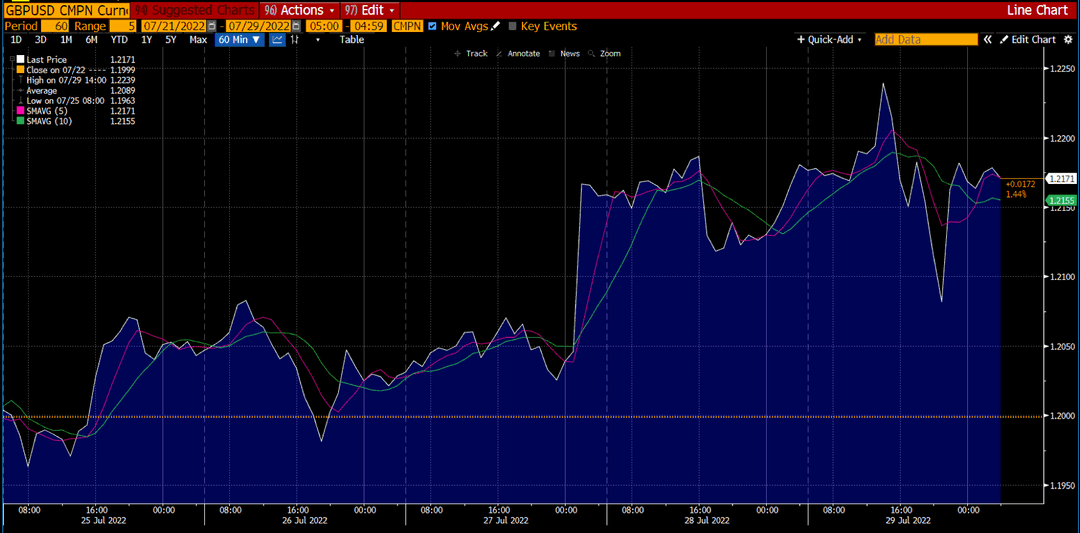Open the chart settings gear icon
Image resolution: width=1080 pixels, height=533 pixels.
1068,40
